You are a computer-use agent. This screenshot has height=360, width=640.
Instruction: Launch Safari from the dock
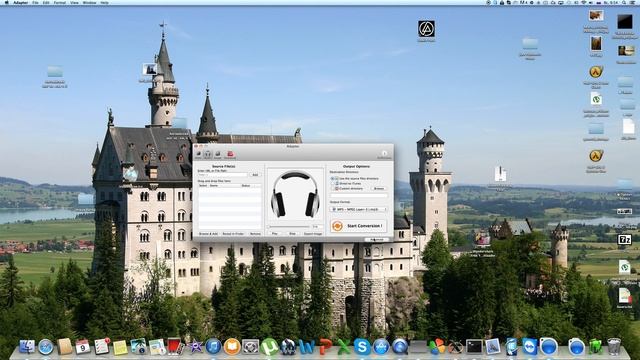click(46, 347)
